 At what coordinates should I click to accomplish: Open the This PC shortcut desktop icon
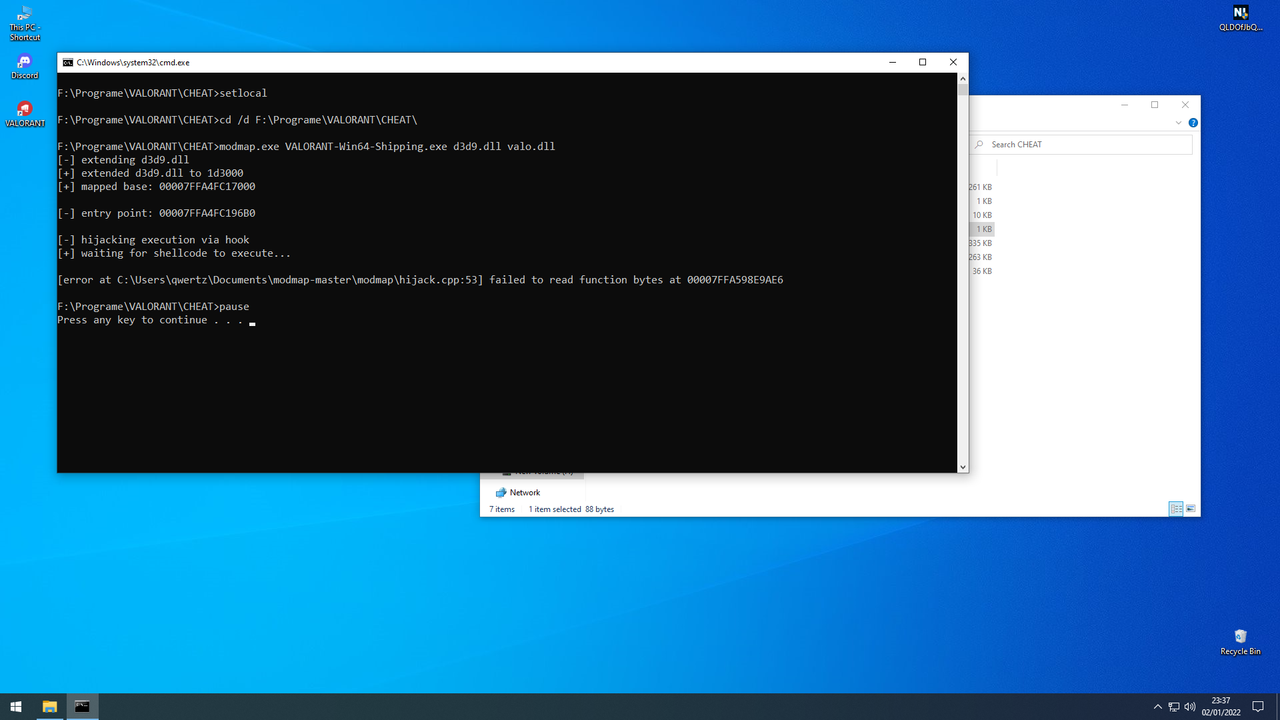25,23
